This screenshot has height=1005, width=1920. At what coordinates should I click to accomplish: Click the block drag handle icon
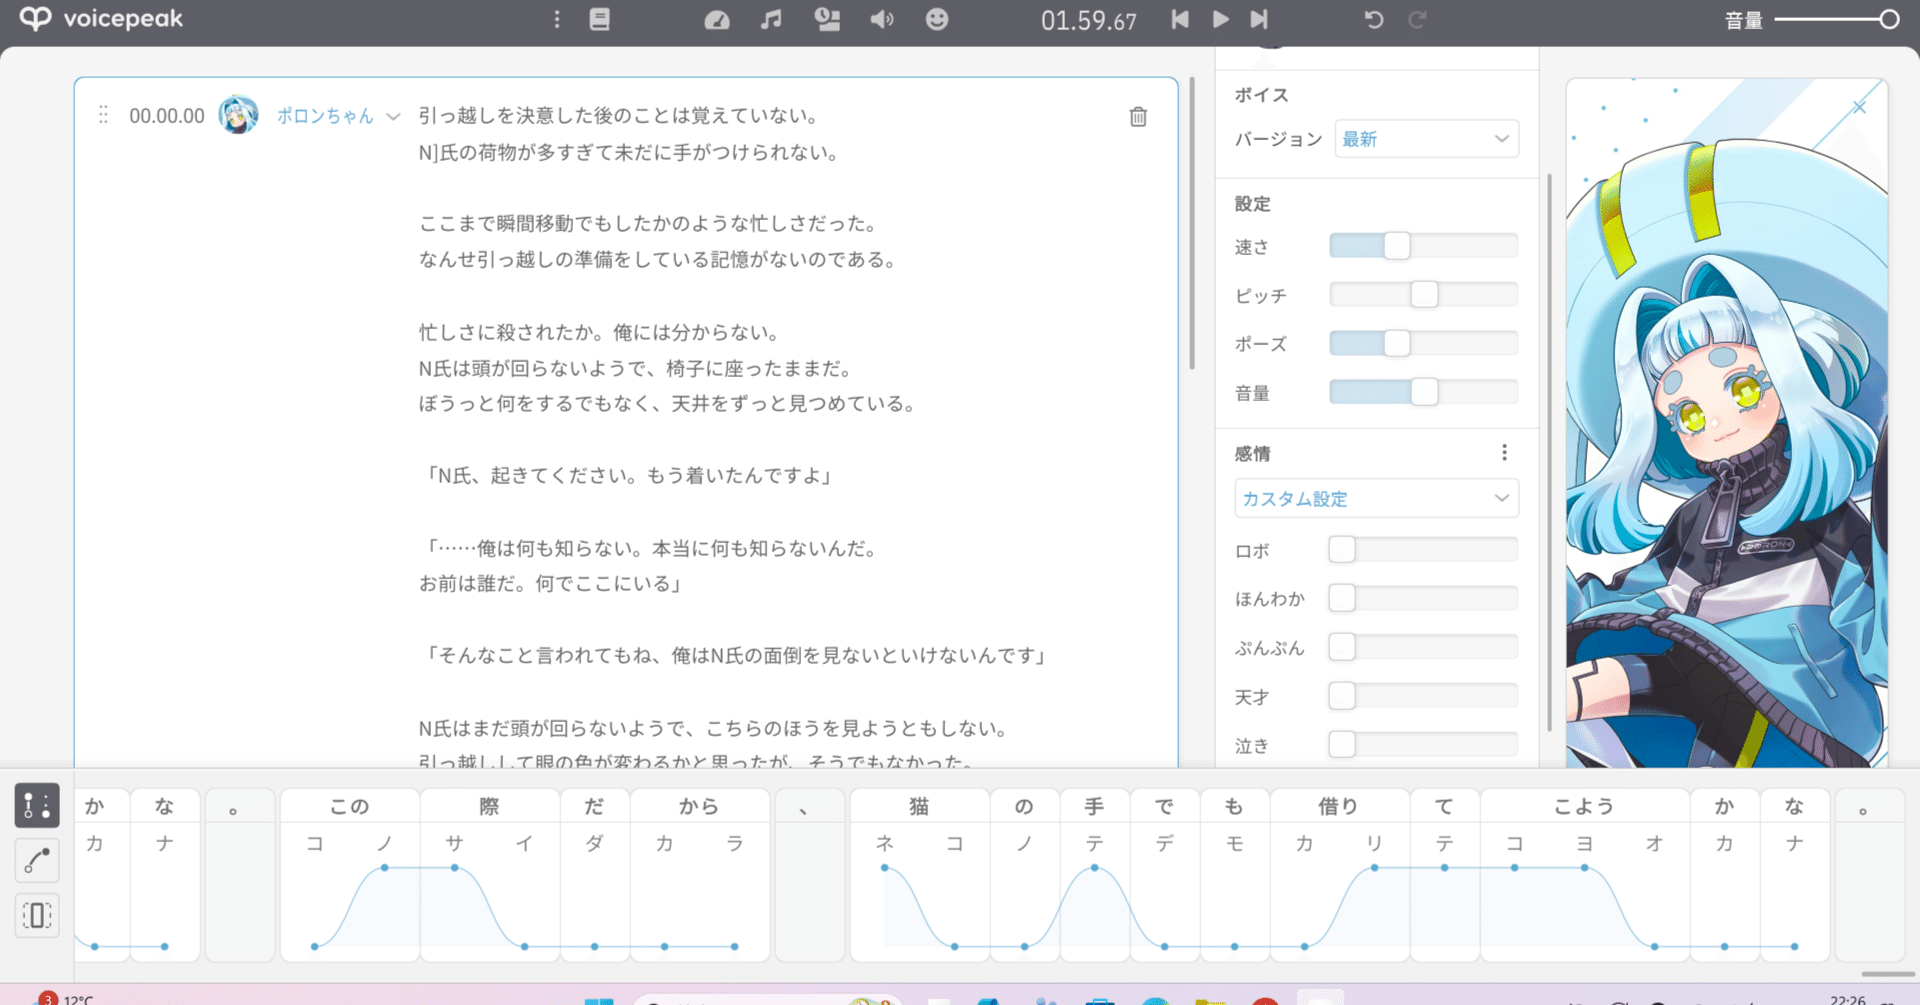click(103, 115)
